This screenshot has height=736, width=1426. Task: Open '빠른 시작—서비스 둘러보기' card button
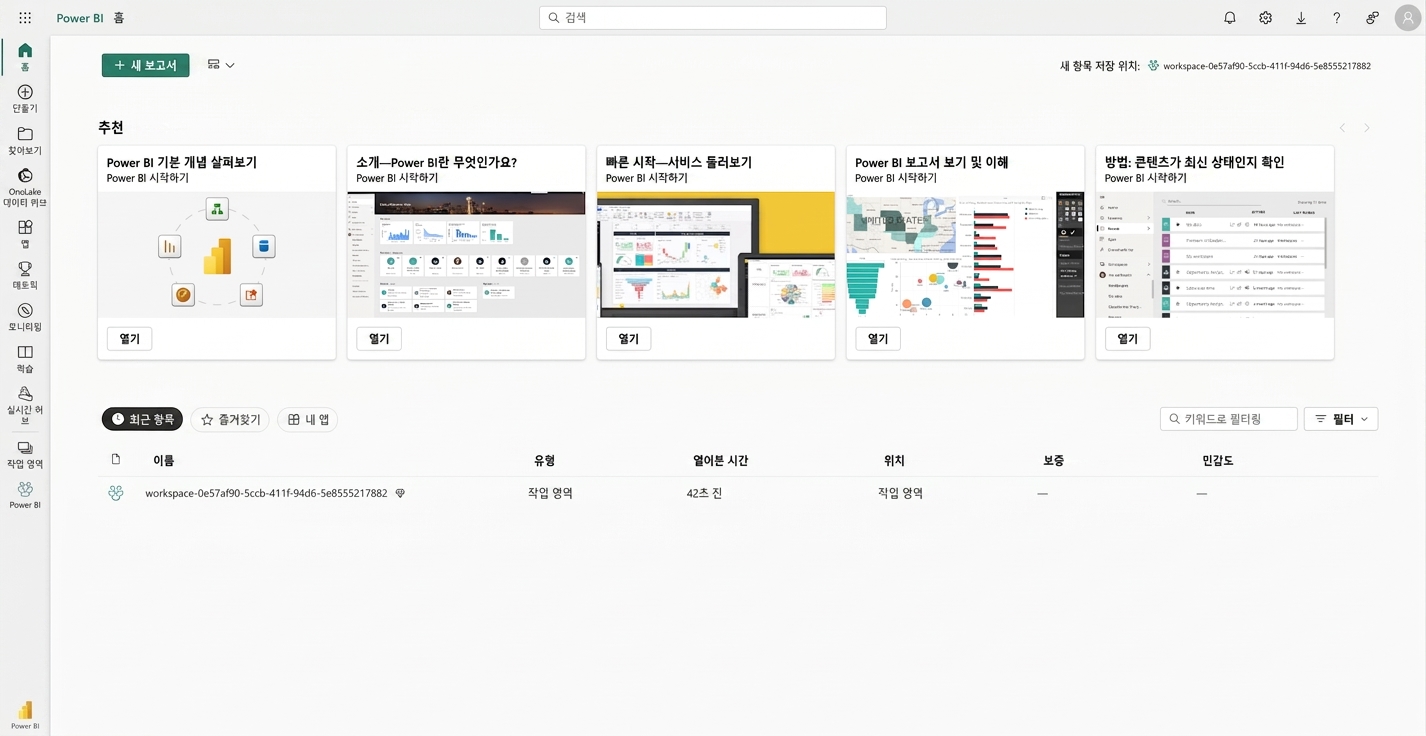628,339
